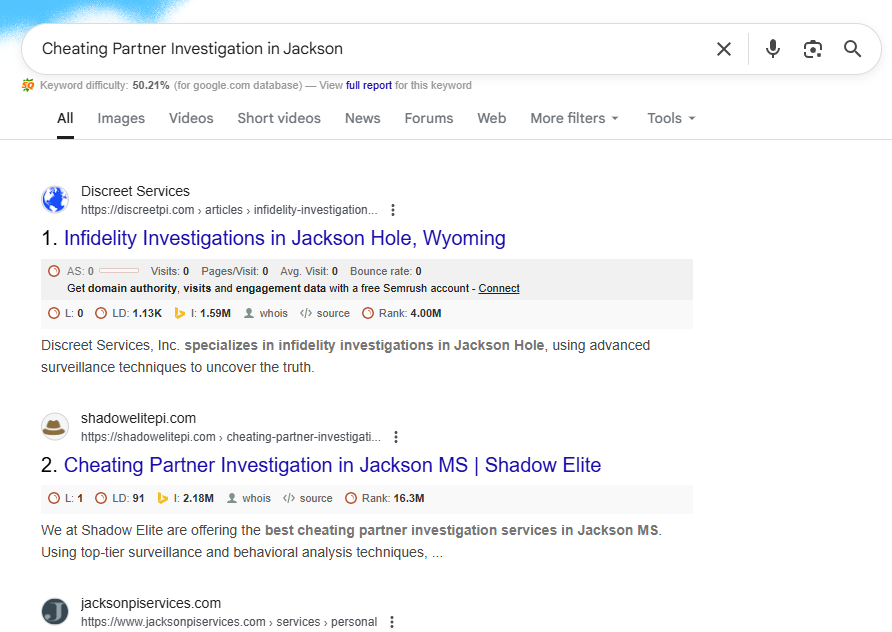View the full report keyword link
This screenshot has height=632, width=892.
click(369, 86)
